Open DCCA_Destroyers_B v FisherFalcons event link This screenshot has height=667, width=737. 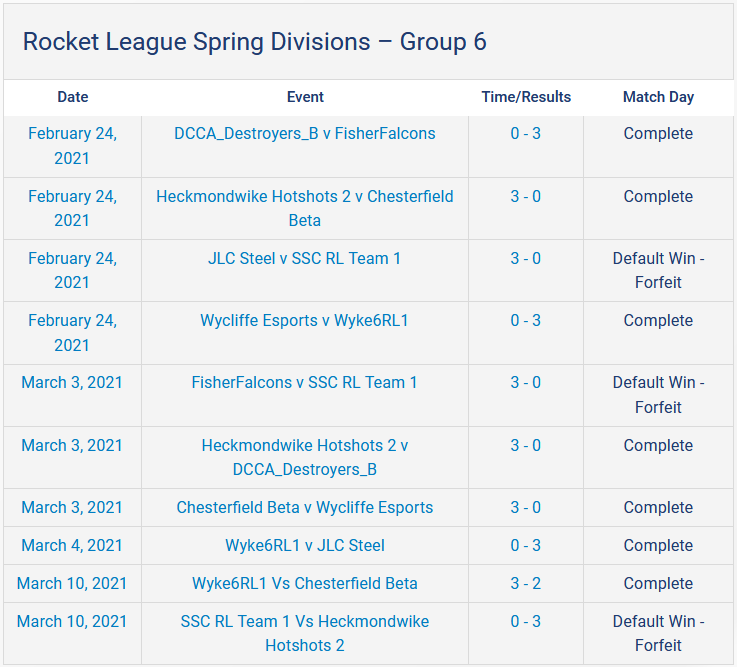[304, 134]
